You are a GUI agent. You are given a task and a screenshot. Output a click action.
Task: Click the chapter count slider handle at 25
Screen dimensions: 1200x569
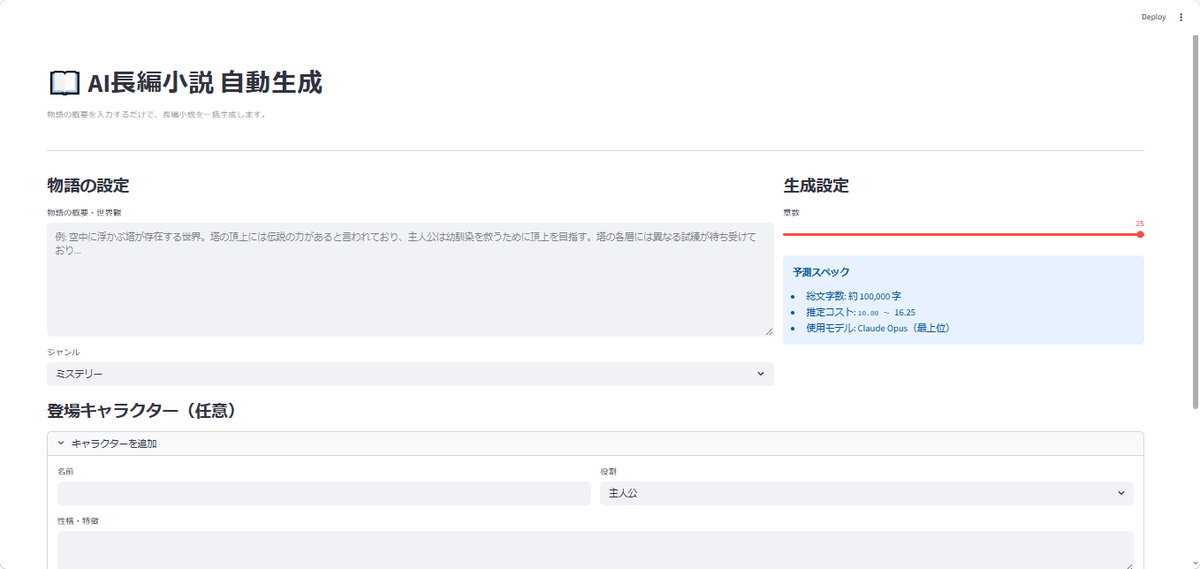point(1140,234)
